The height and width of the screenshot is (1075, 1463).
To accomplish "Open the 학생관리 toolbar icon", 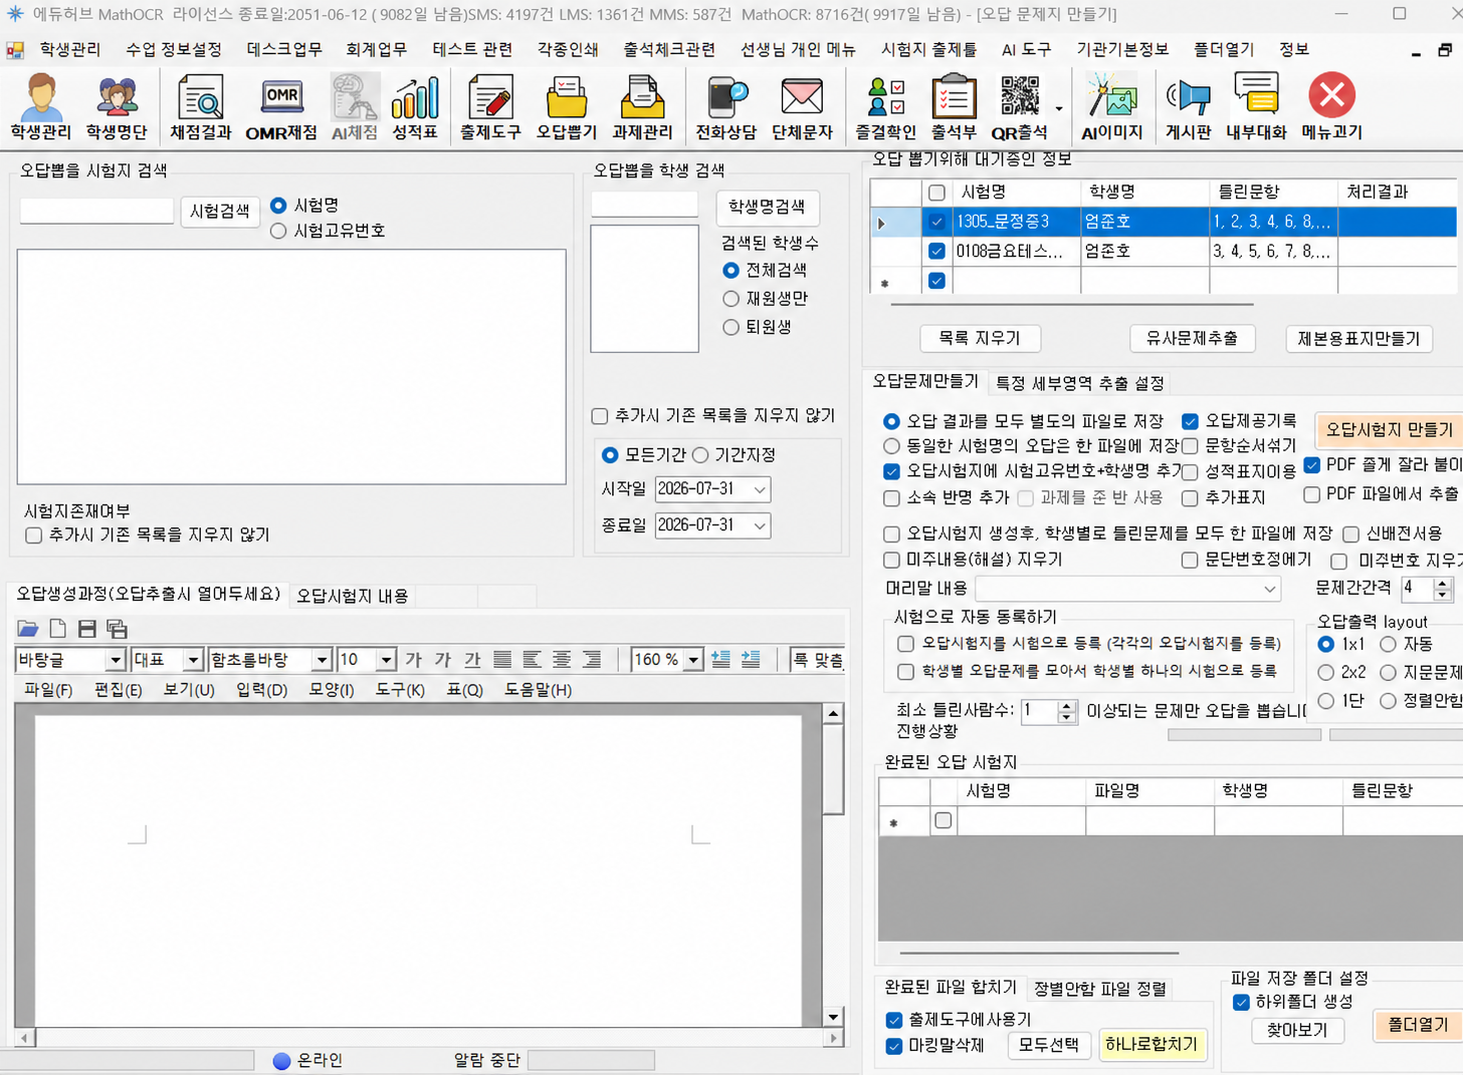I will coord(41,106).
